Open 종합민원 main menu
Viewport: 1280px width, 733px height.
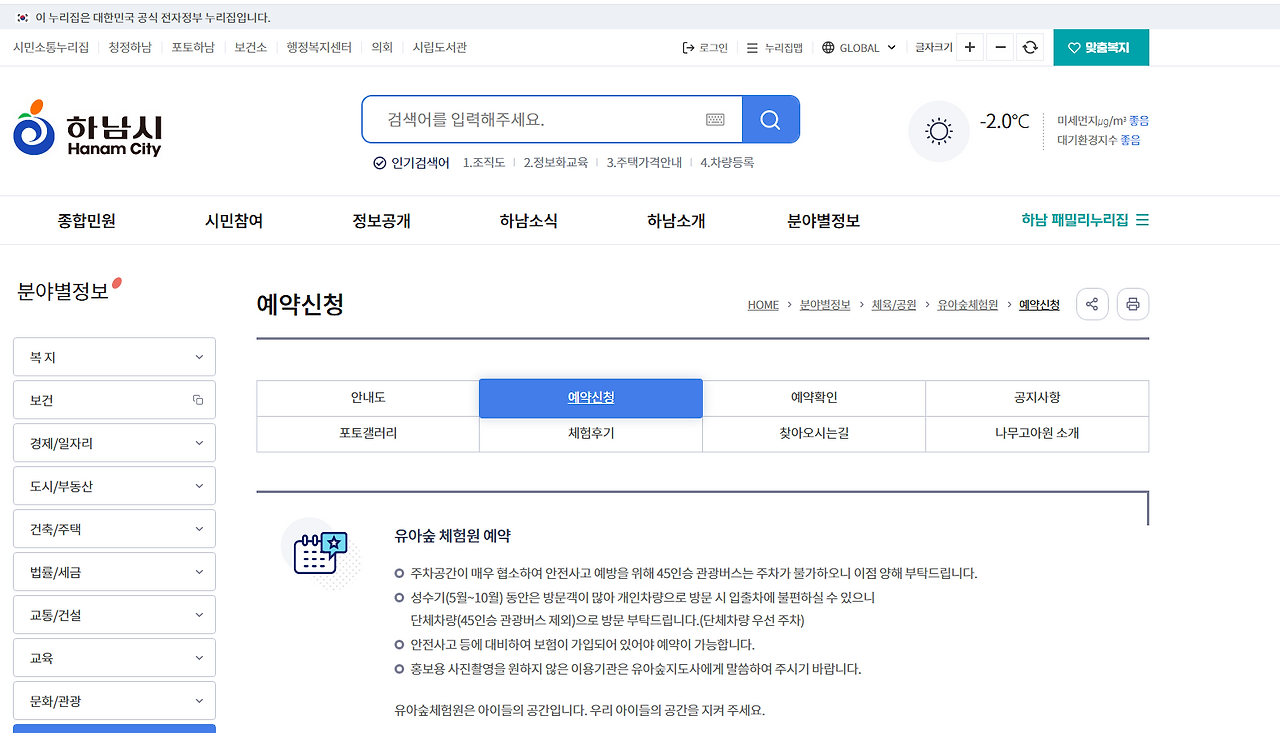click(x=87, y=221)
